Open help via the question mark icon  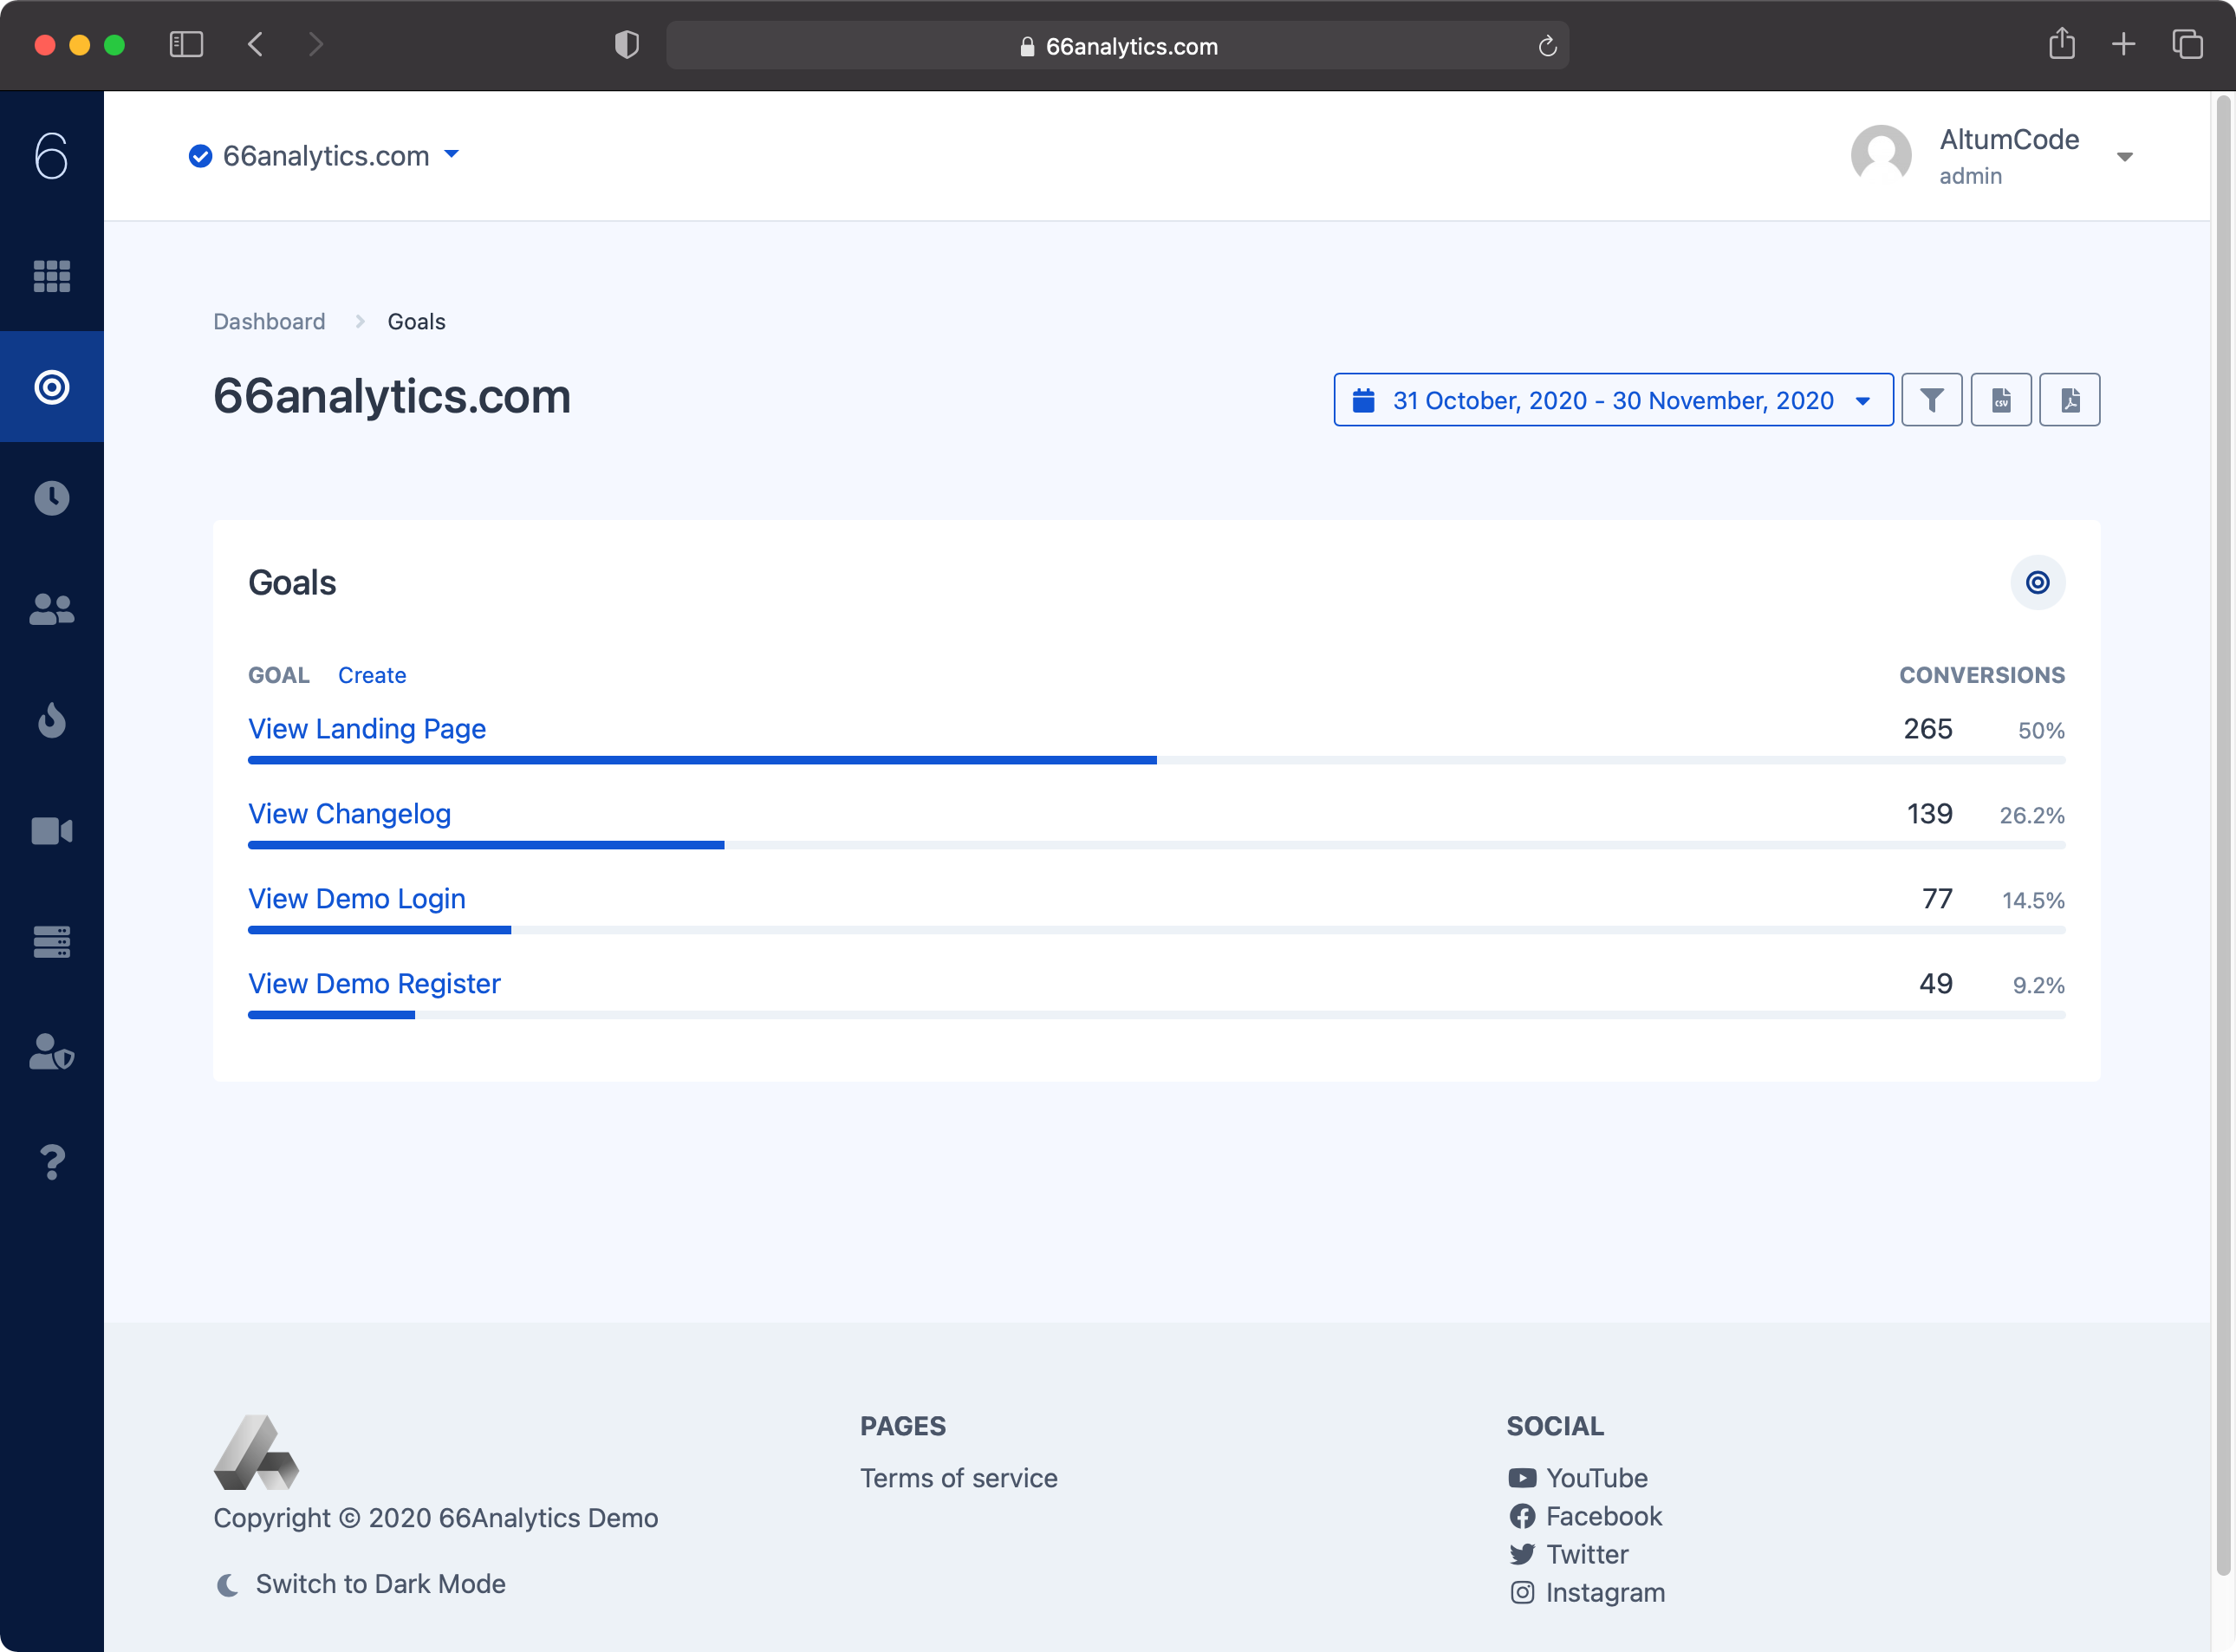coord(51,1162)
